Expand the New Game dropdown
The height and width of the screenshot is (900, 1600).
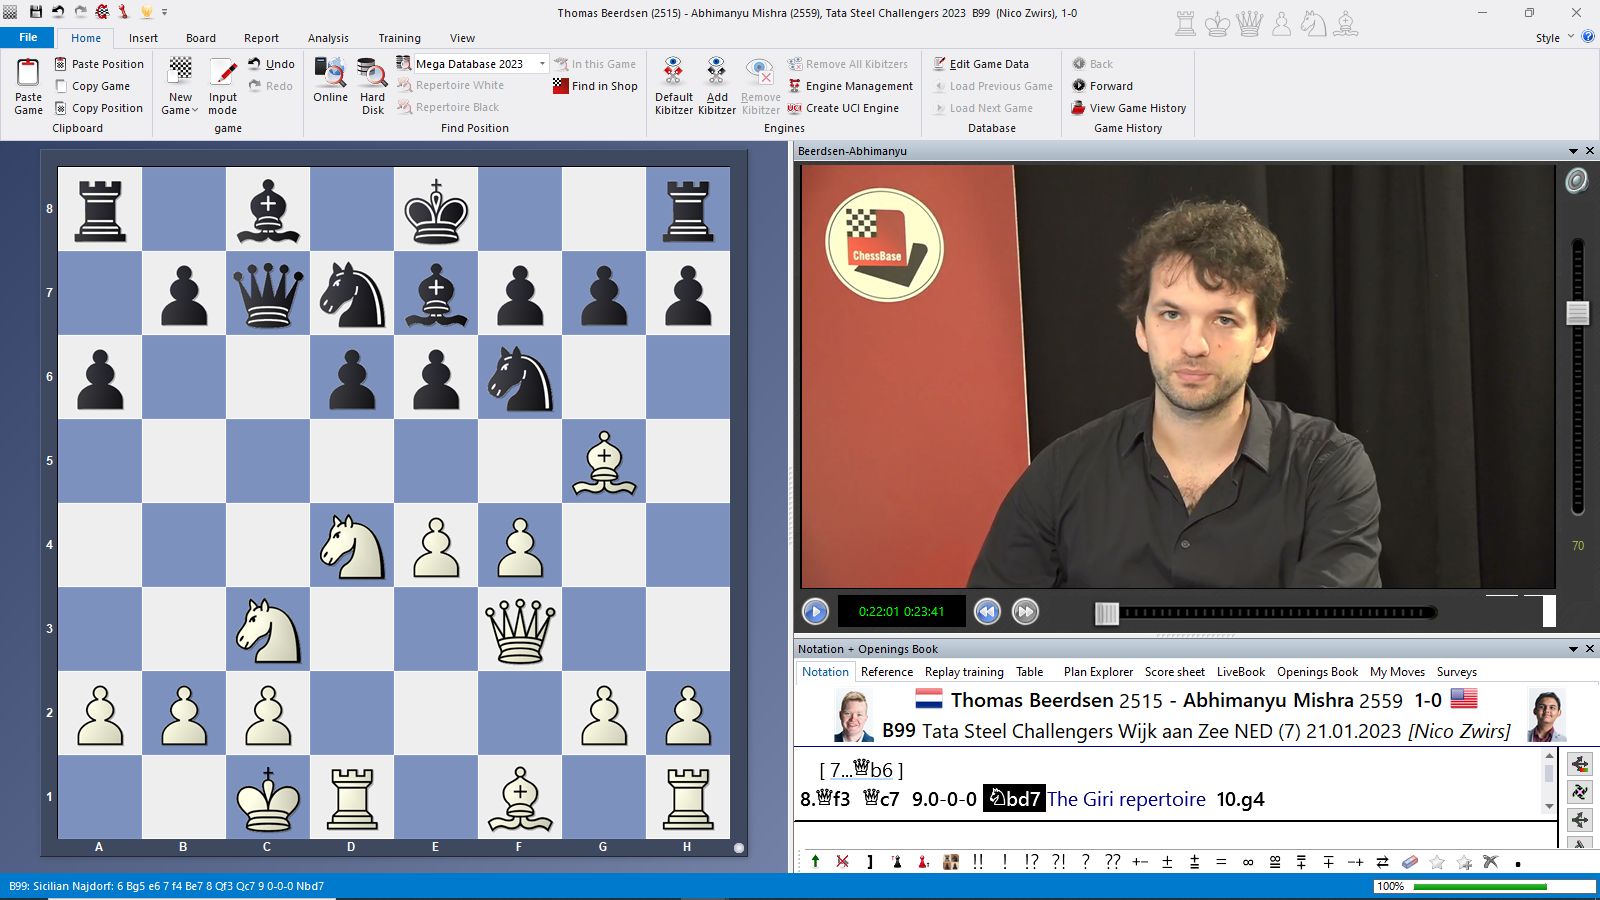point(180,110)
